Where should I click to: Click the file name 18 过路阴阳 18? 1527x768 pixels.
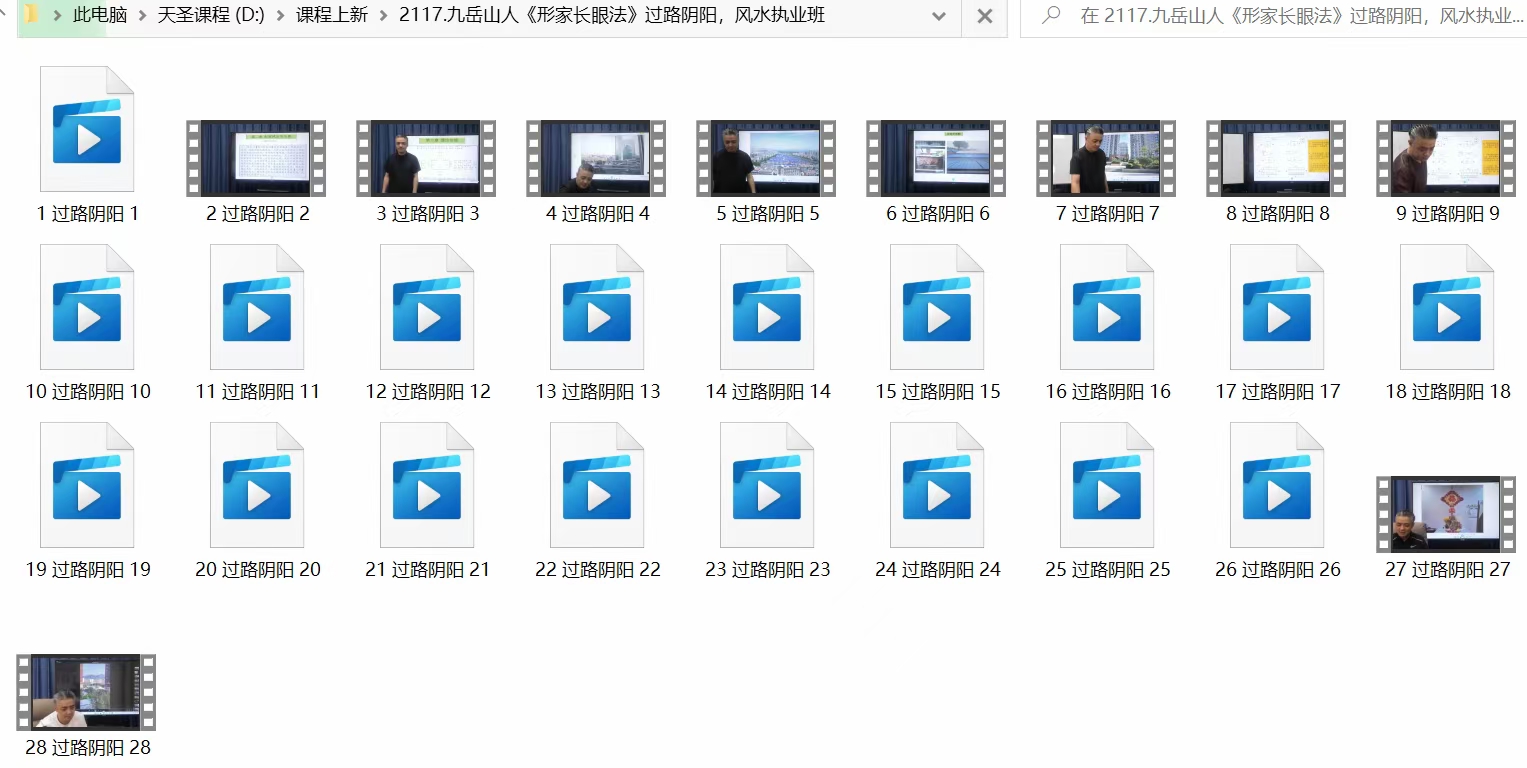[1448, 391]
